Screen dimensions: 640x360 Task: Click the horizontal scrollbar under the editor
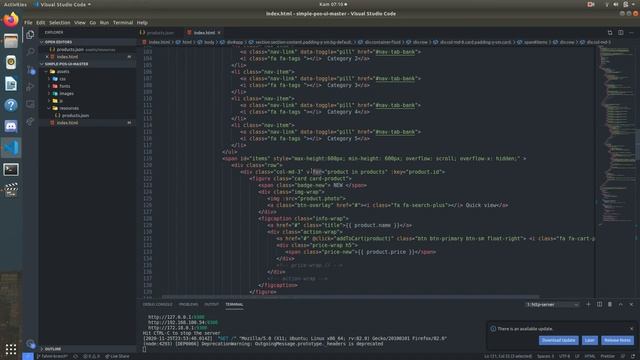350,297
